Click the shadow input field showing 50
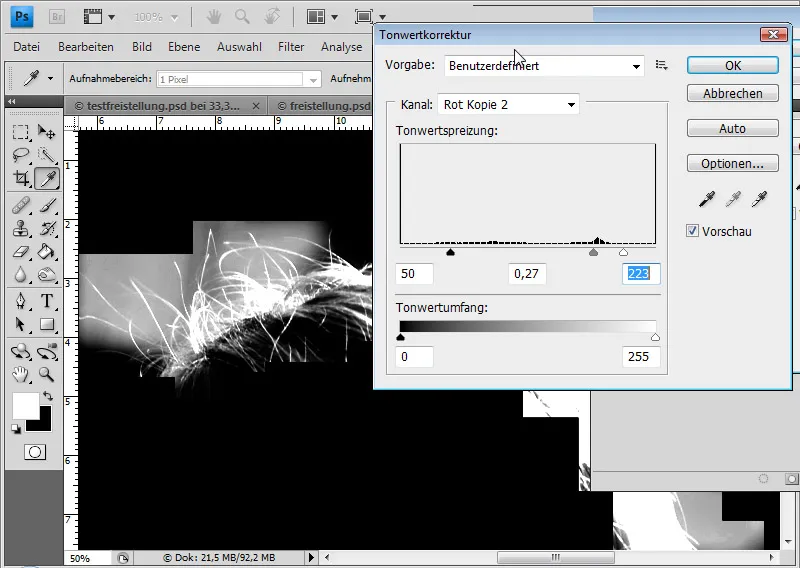The height and width of the screenshot is (568, 800). 414,274
